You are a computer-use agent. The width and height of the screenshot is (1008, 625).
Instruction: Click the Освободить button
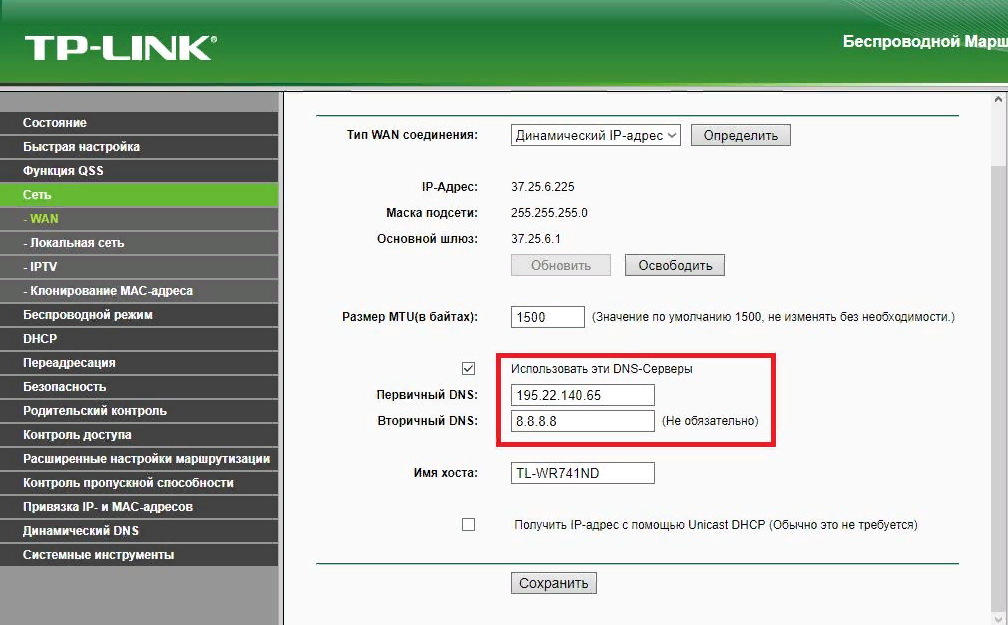click(674, 265)
